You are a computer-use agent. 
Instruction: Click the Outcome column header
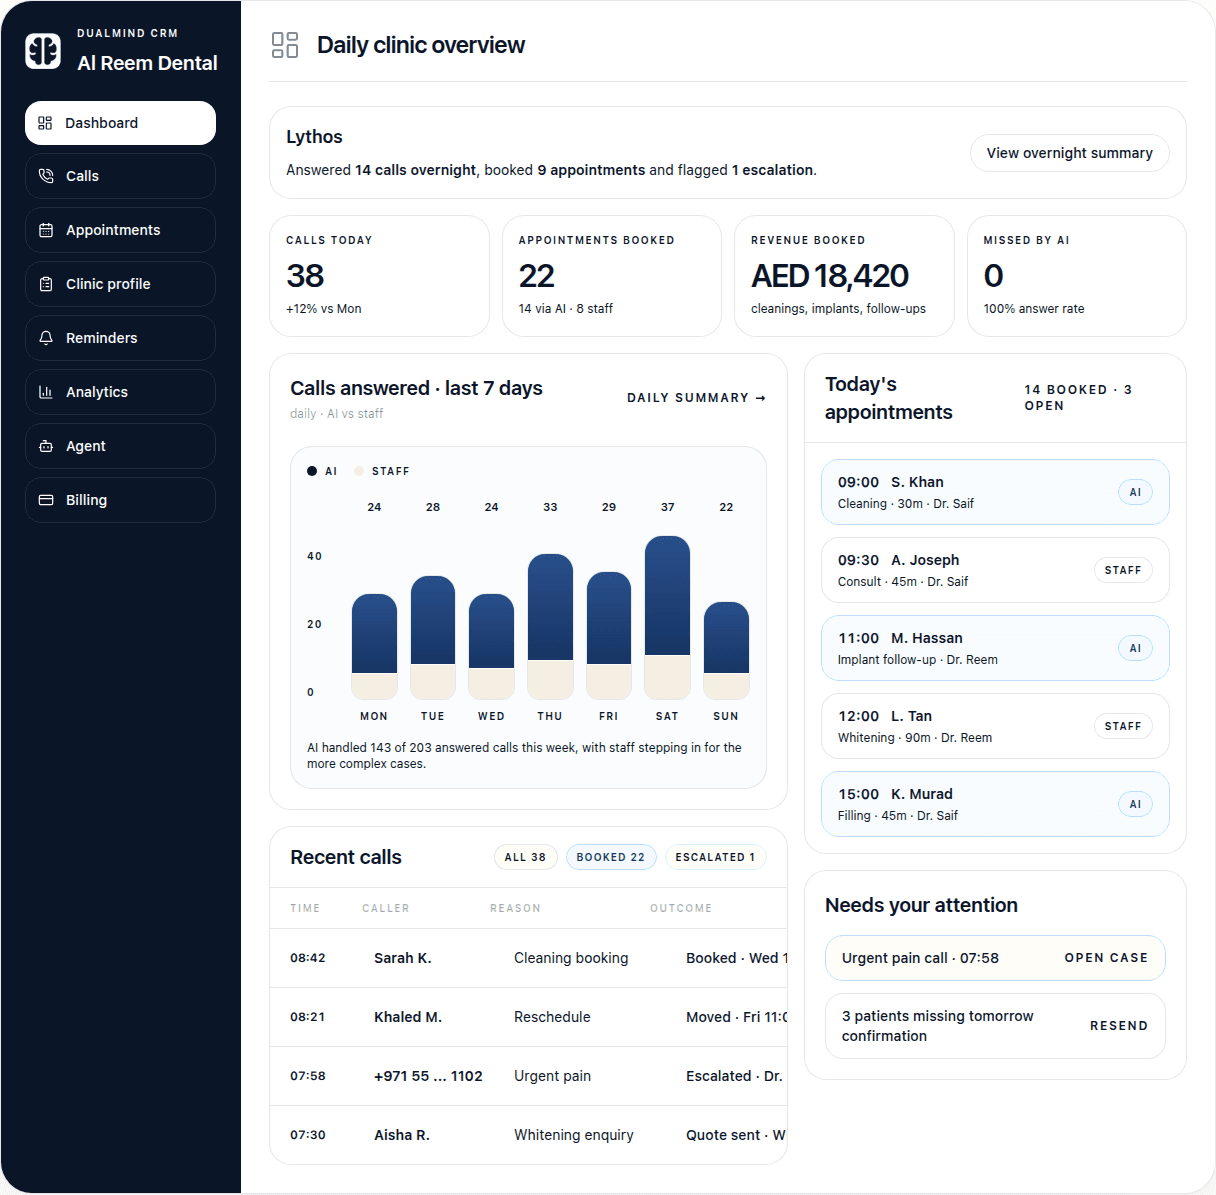681,908
